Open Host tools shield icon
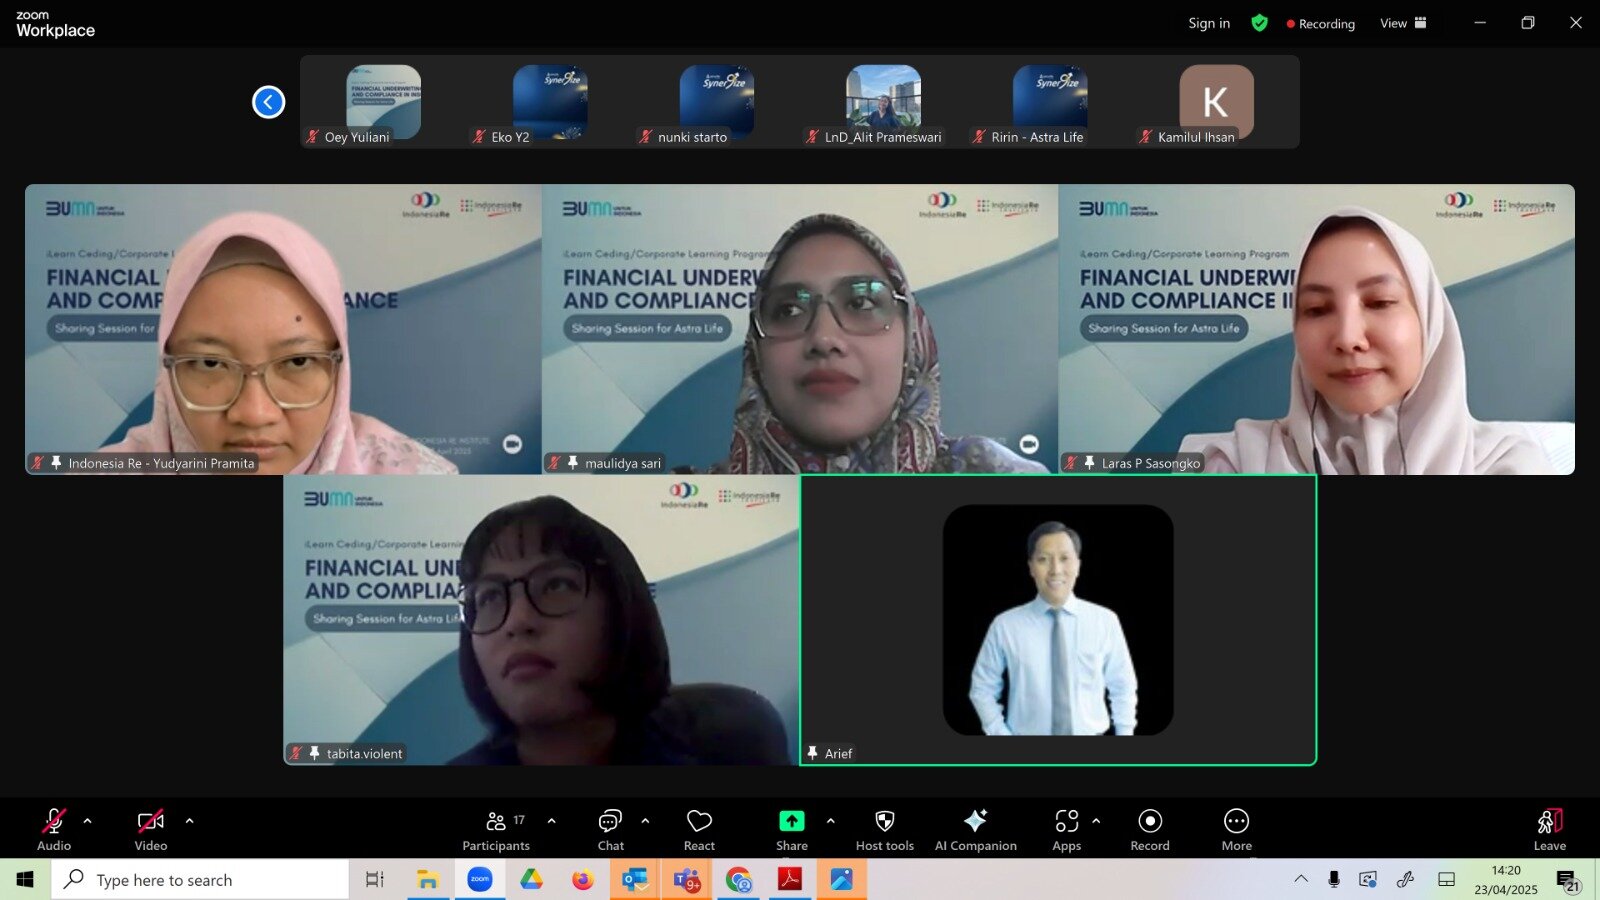This screenshot has height=900, width=1600. coord(884,829)
